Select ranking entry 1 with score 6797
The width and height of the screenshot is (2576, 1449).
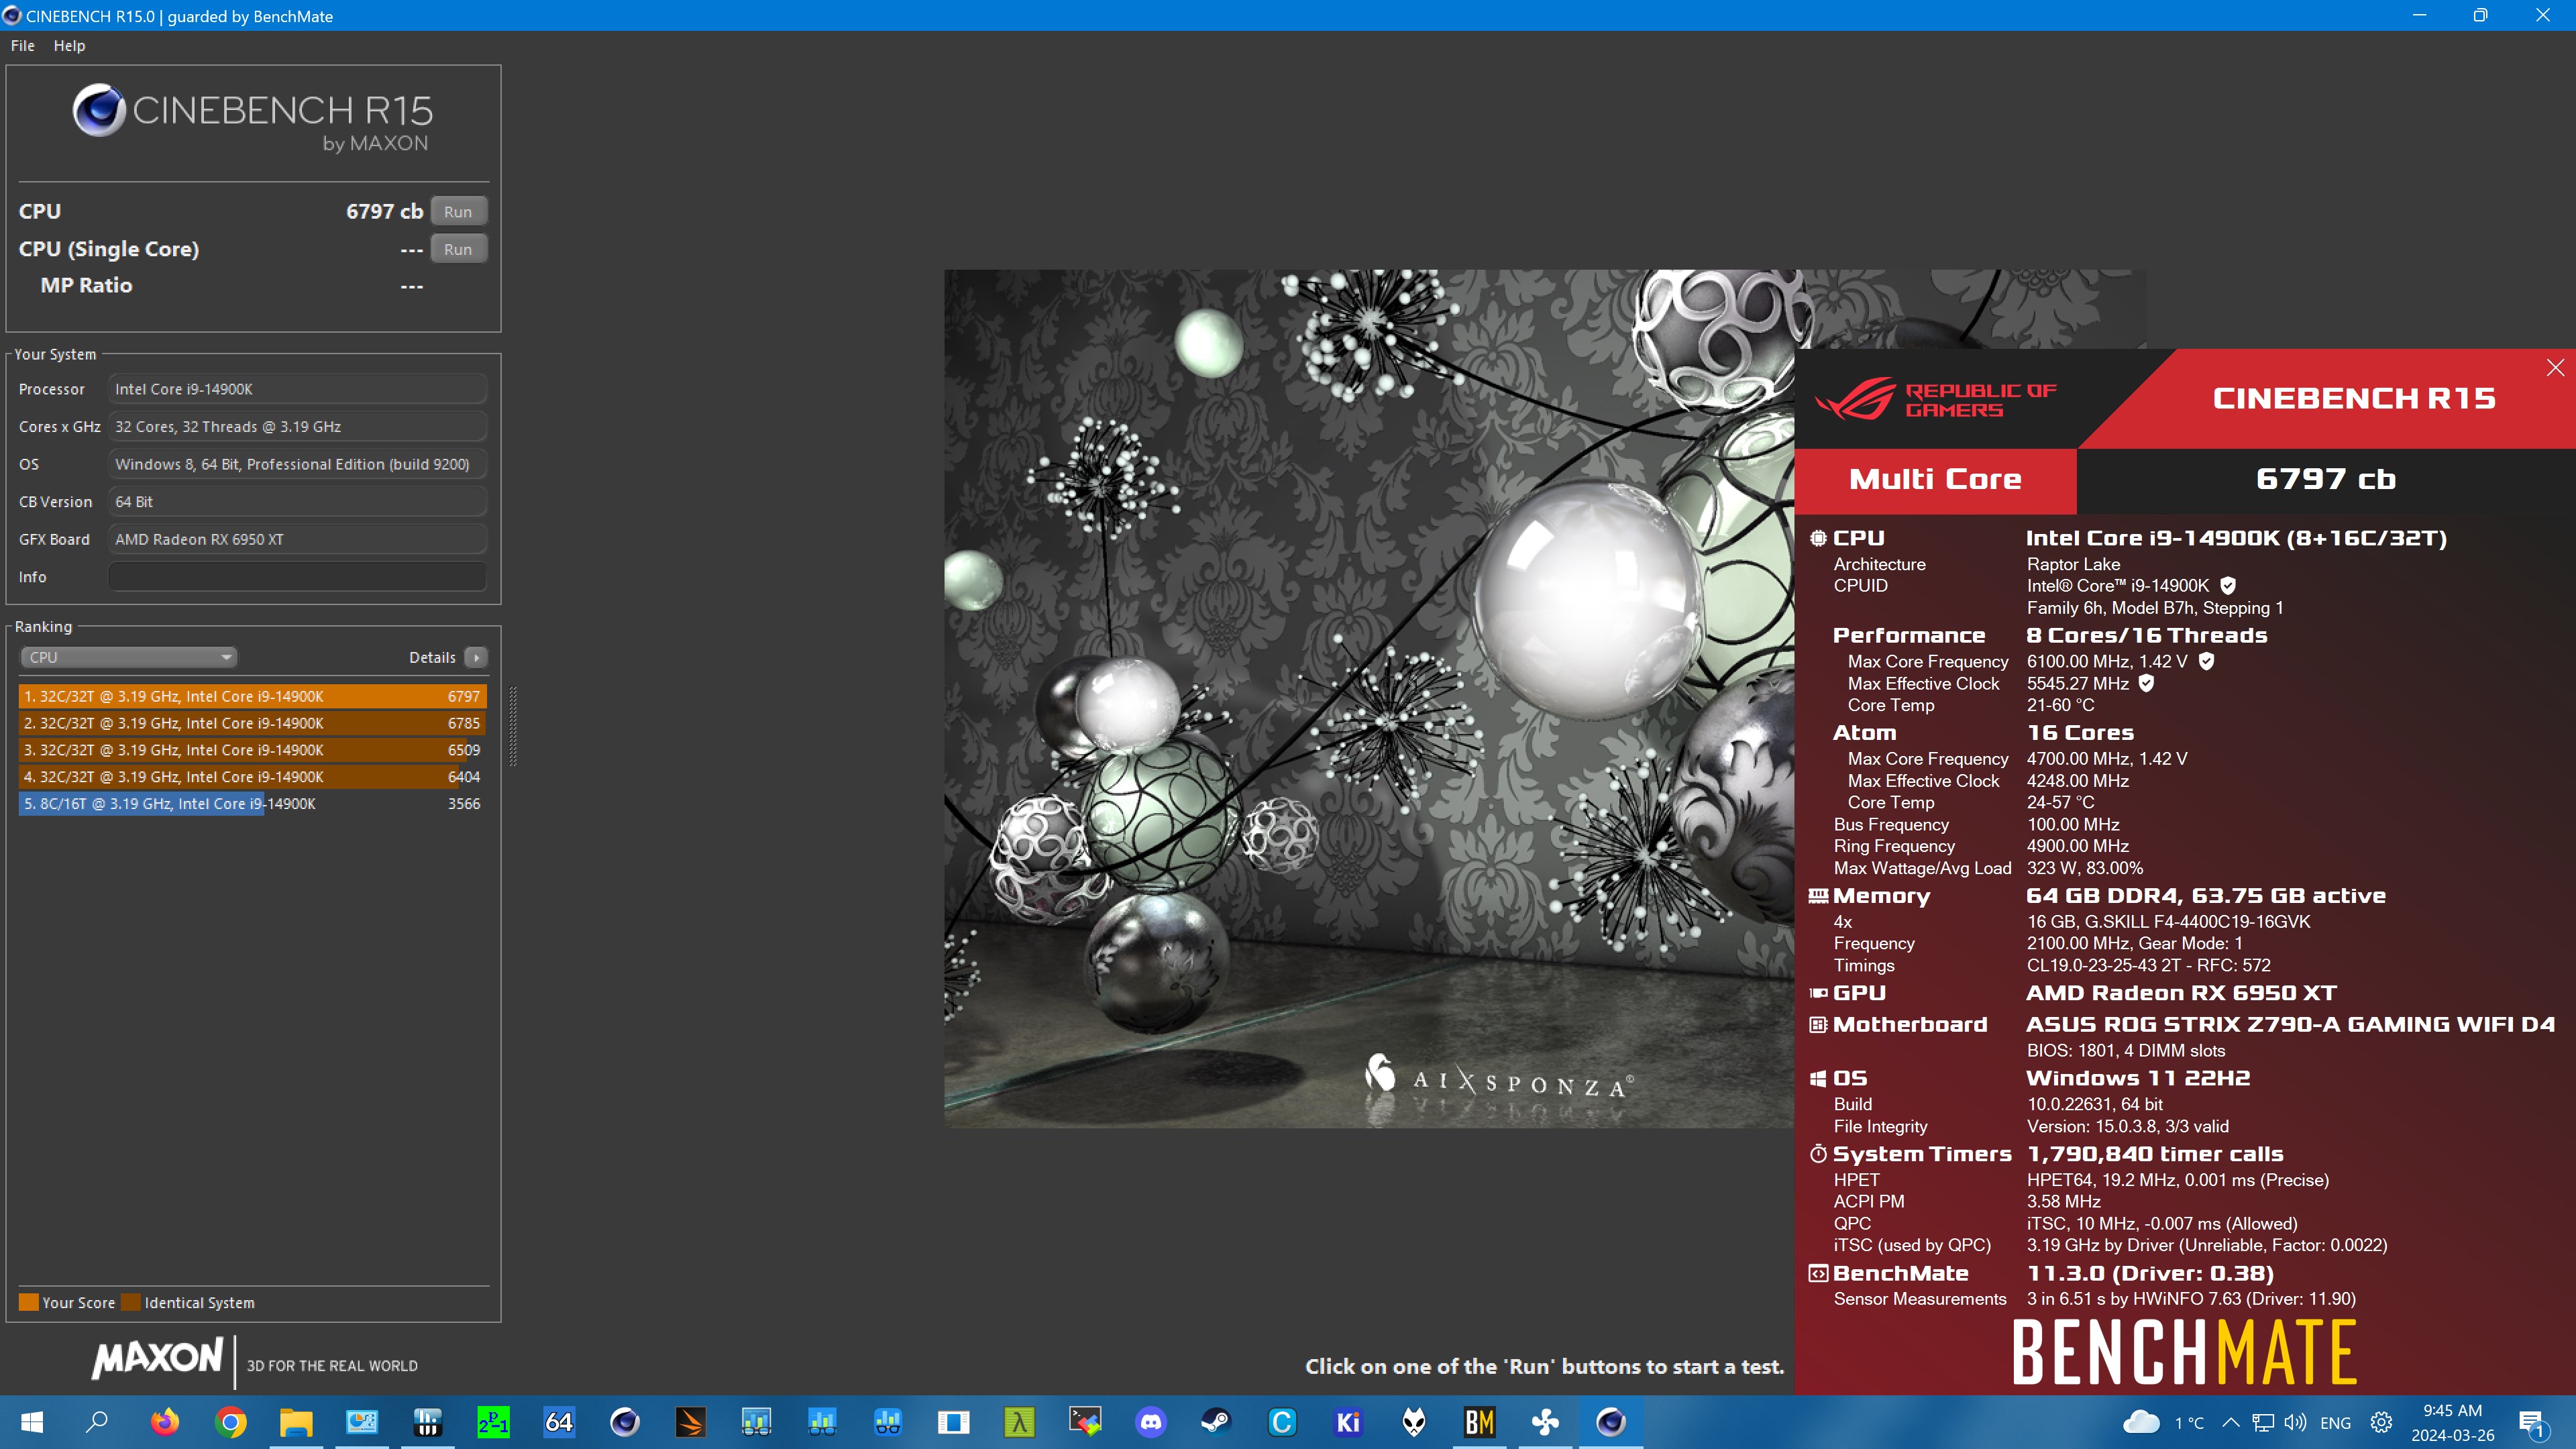point(252,696)
